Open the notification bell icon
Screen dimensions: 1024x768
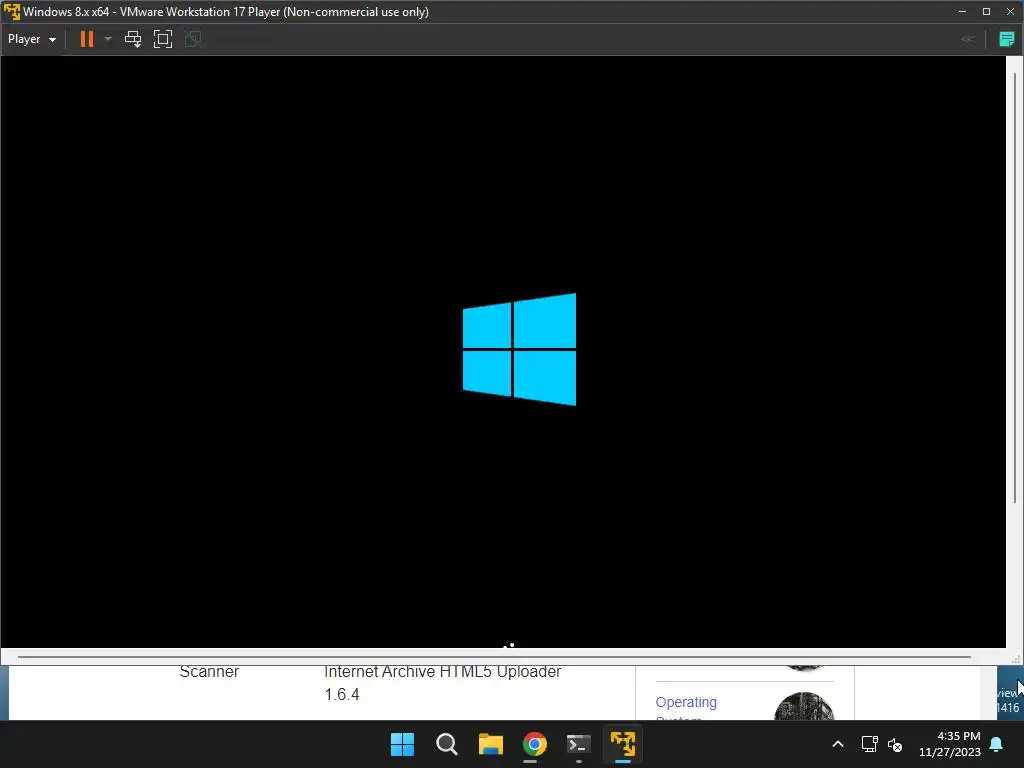coord(997,744)
